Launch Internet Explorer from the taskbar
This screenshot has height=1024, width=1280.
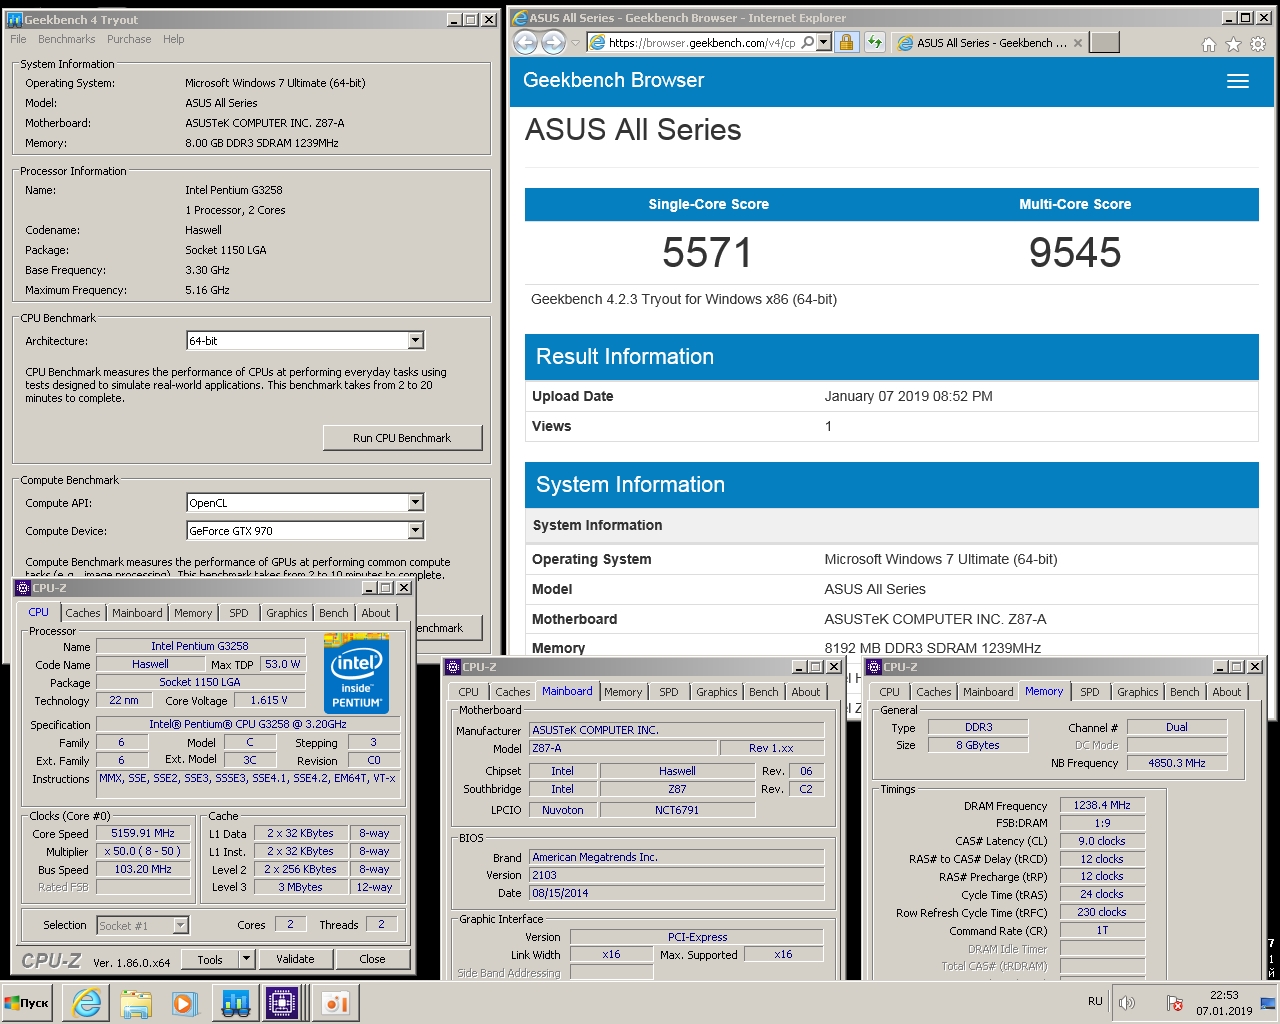coord(87,1003)
